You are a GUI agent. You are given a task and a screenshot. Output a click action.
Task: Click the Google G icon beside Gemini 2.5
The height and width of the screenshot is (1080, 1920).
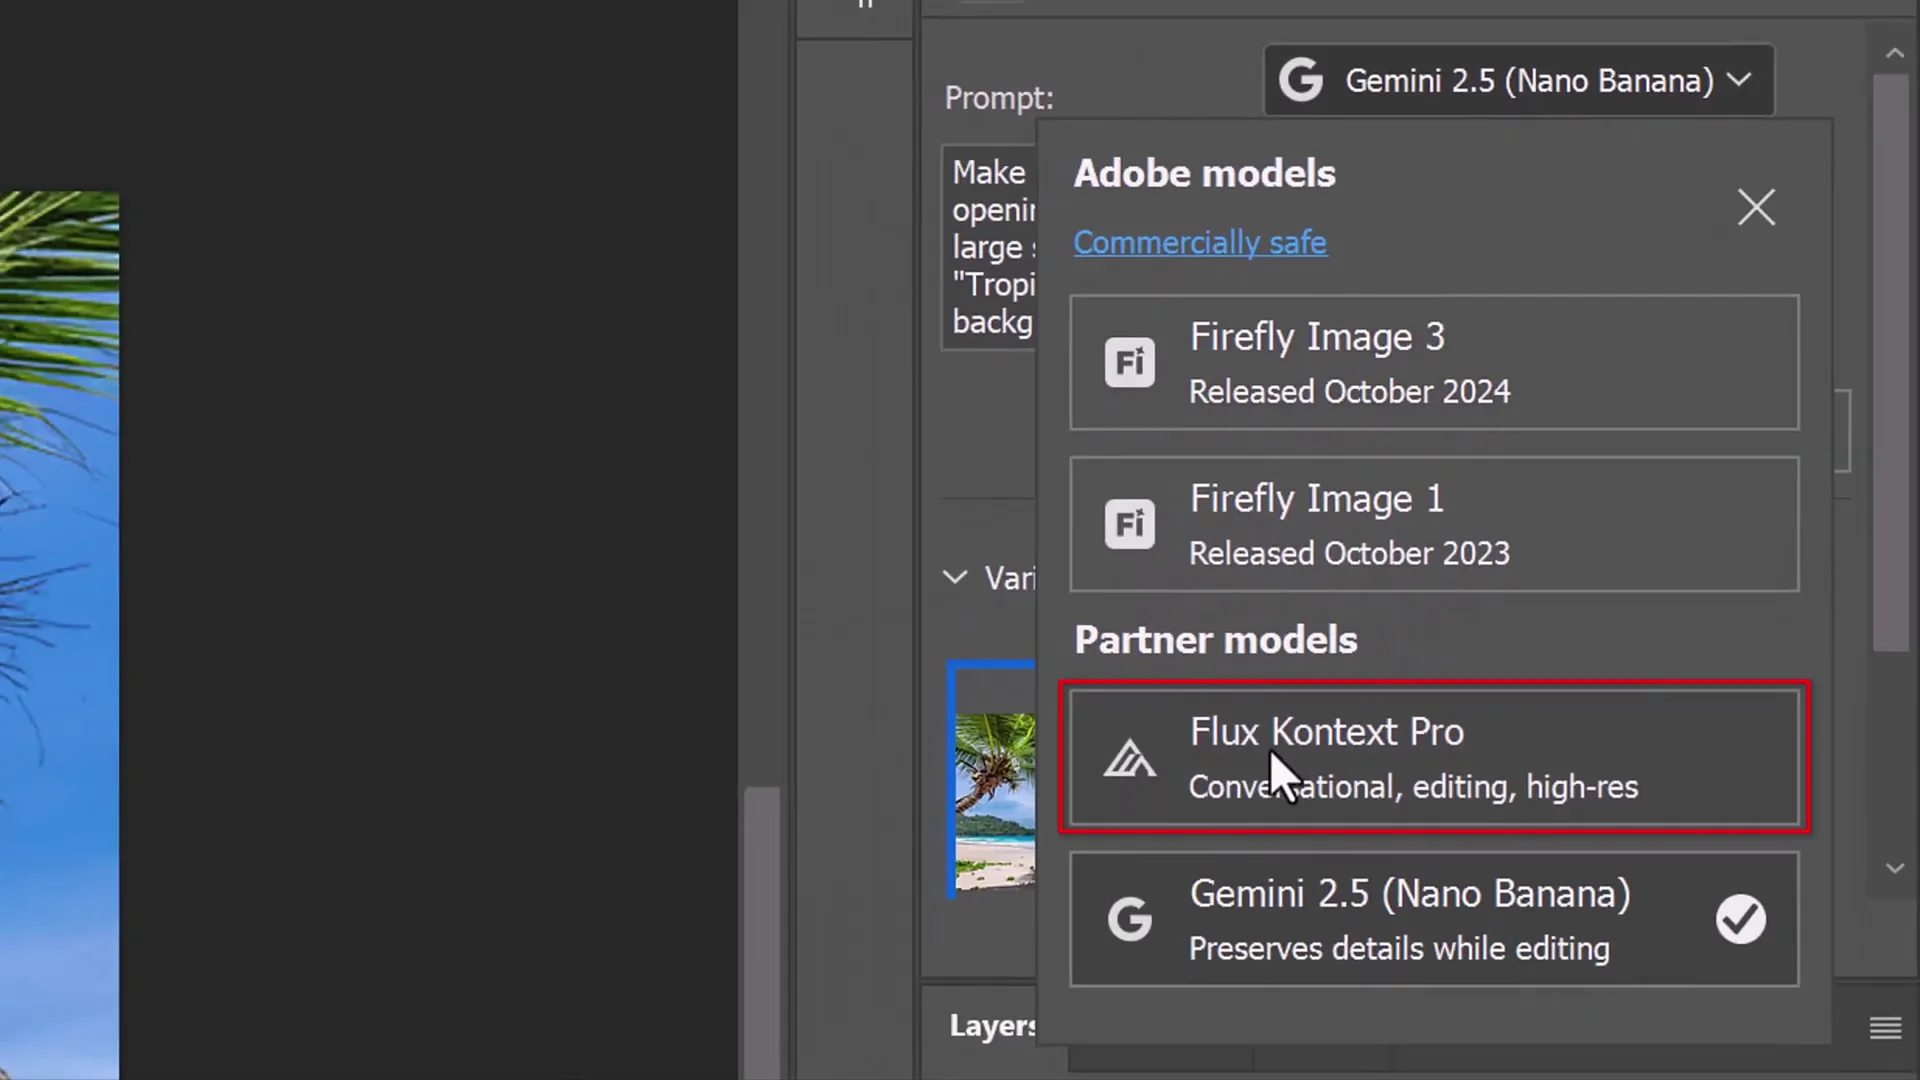[x=1301, y=80]
